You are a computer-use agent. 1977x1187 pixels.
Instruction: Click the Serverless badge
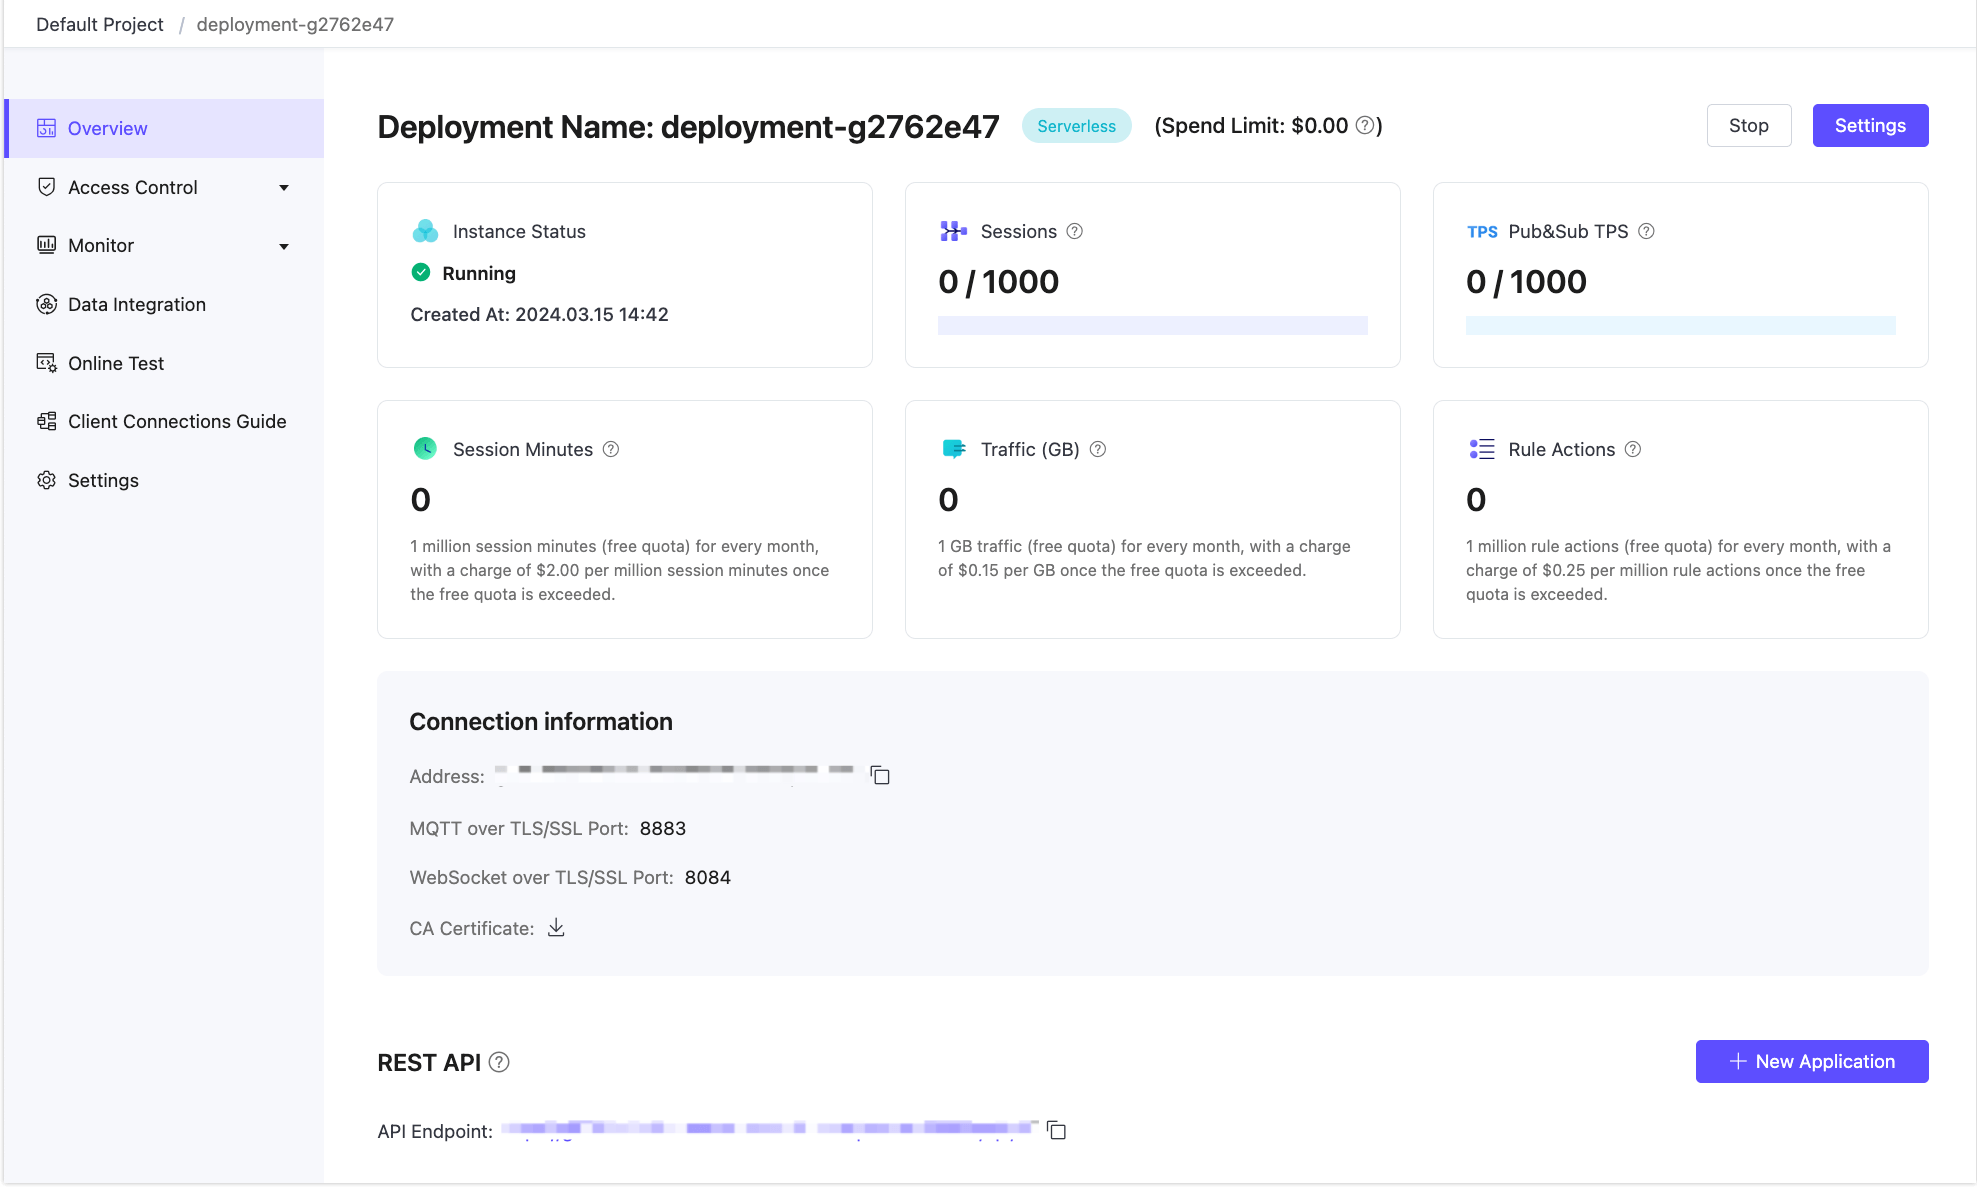click(1076, 126)
